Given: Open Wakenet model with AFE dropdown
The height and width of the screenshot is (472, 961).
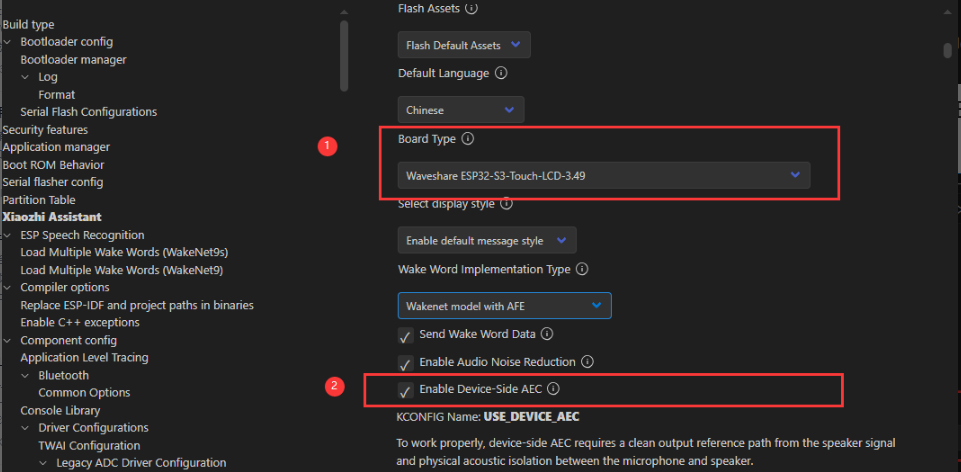Looking at the screenshot, I should [504, 305].
